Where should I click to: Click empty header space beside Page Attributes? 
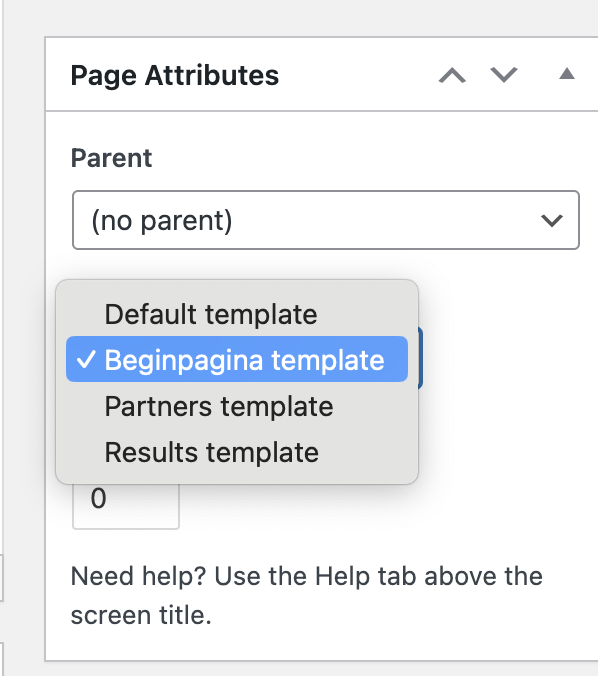pos(358,75)
